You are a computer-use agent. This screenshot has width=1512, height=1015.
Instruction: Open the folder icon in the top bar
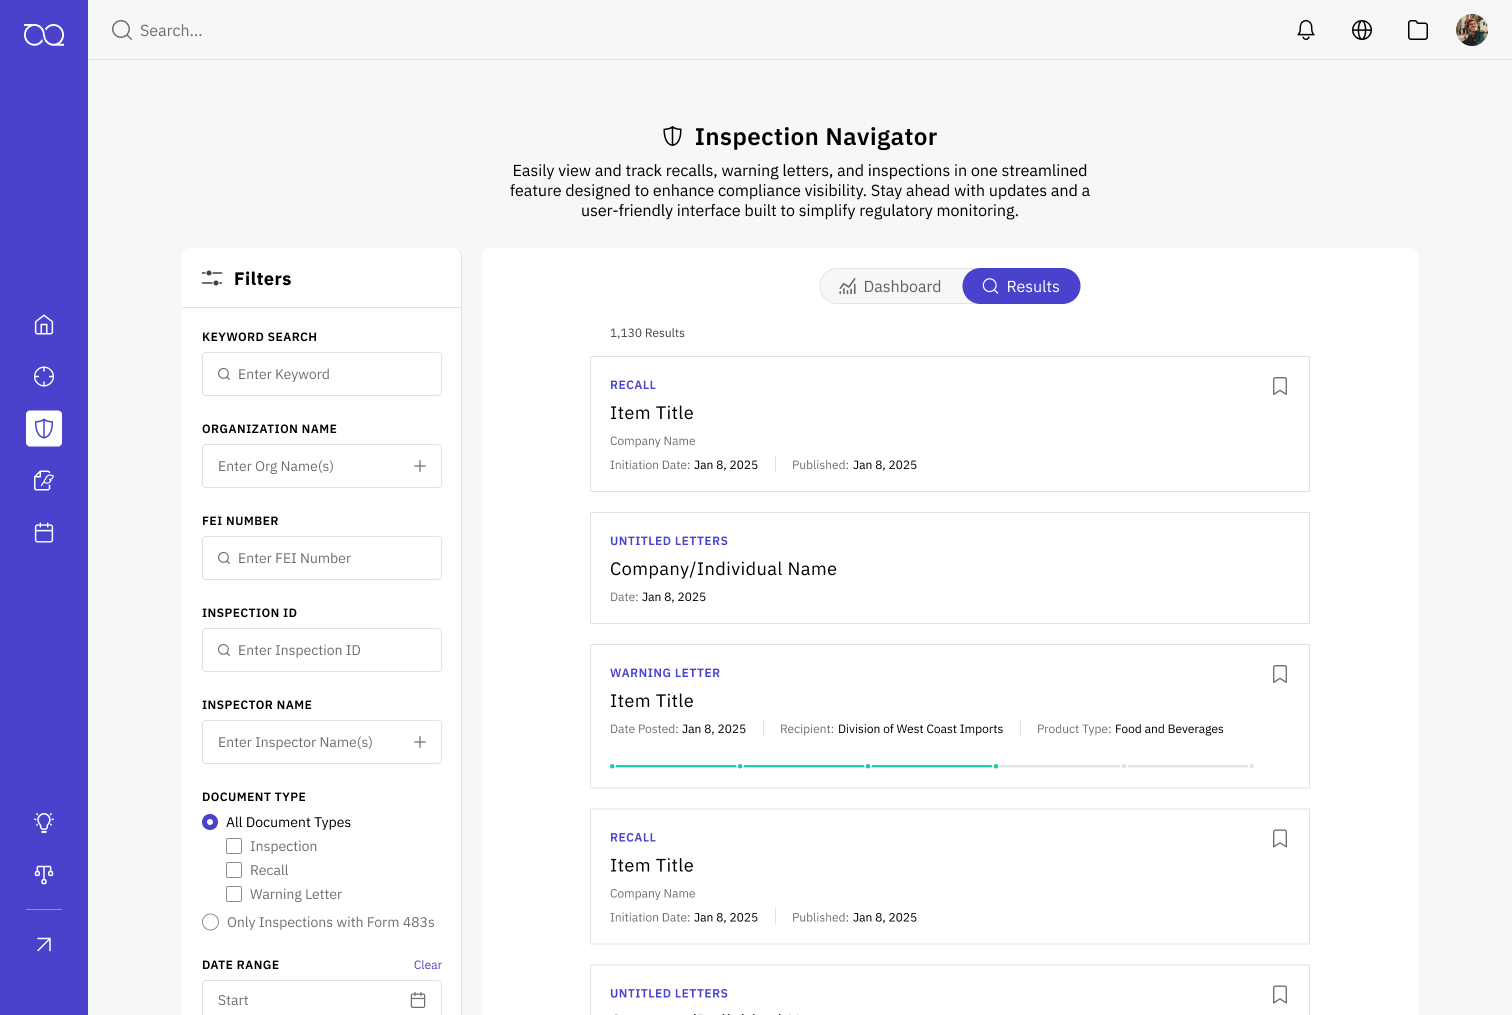coord(1417,29)
